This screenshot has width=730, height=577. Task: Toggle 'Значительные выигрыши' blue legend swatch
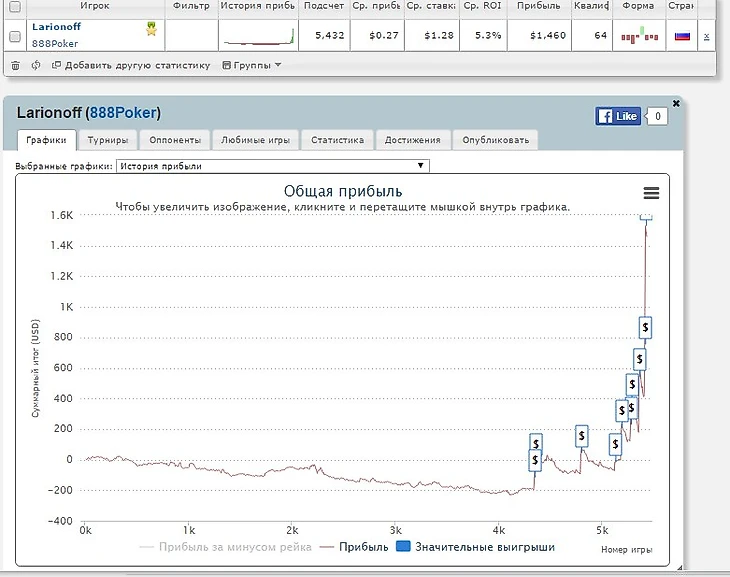coord(402,547)
